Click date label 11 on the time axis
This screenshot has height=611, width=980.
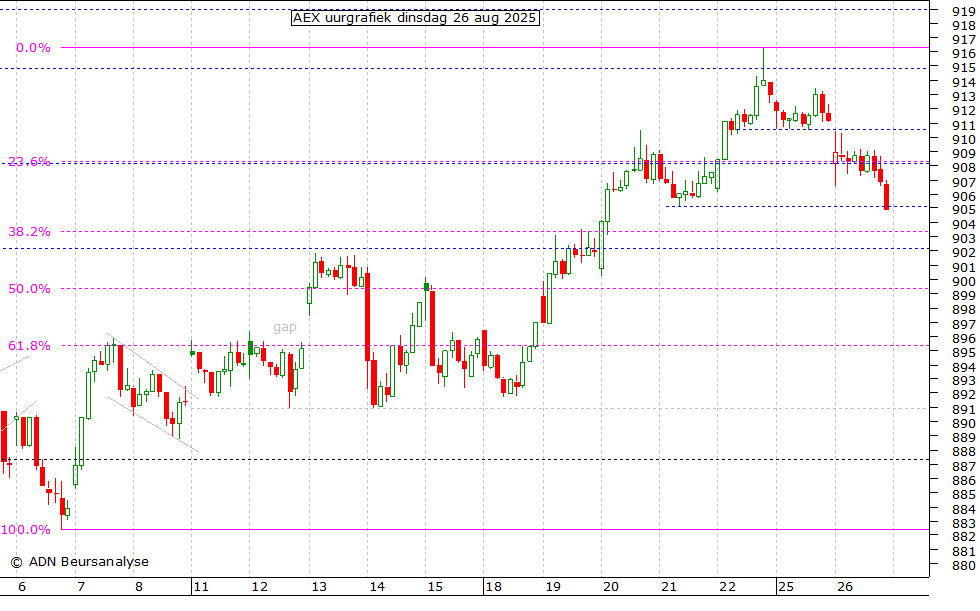tap(201, 587)
